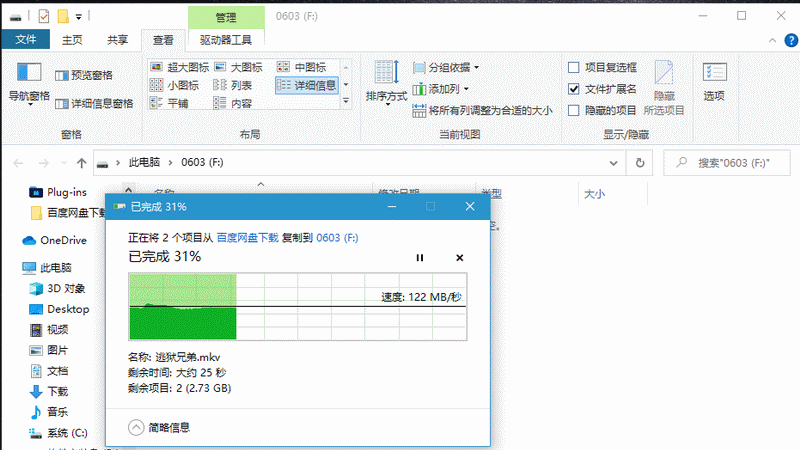Open the Options (选项) icon
The width and height of the screenshot is (800, 450).
pos(714,82)
